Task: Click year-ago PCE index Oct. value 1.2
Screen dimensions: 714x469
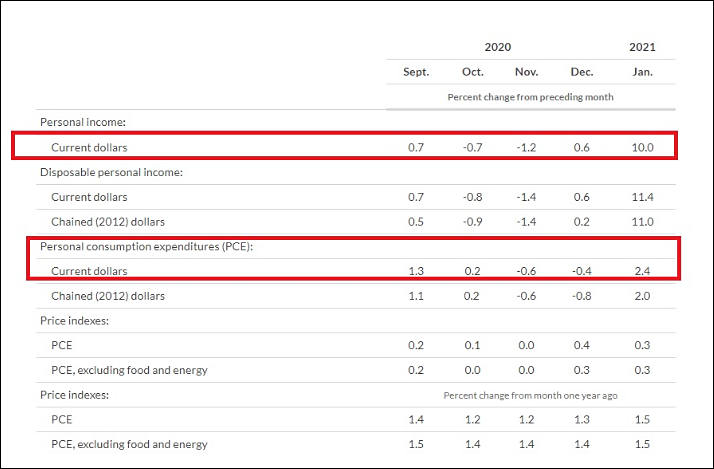Action: [x=472, y=419]
